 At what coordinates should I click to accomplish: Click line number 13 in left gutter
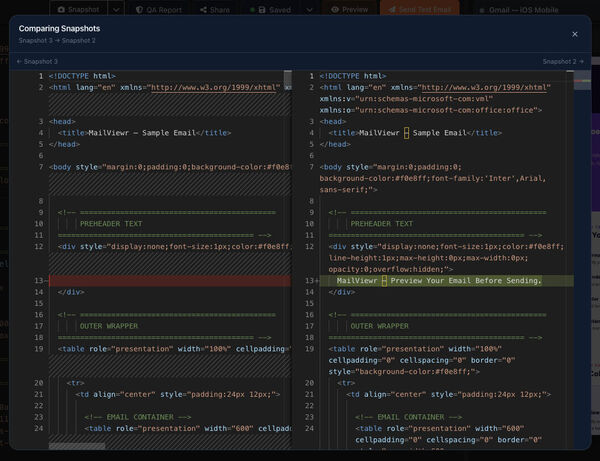click(39, 281)
